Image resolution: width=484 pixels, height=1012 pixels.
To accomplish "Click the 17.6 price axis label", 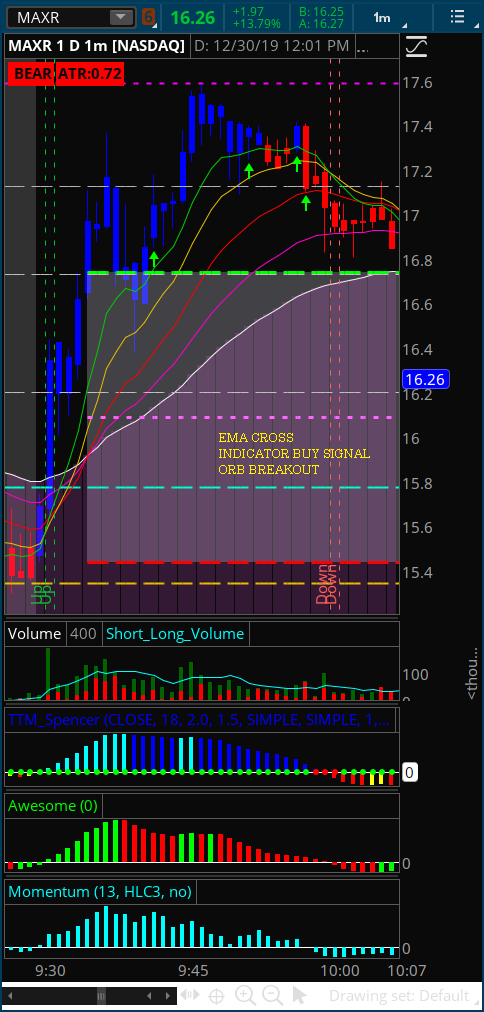I will (417, 83).
